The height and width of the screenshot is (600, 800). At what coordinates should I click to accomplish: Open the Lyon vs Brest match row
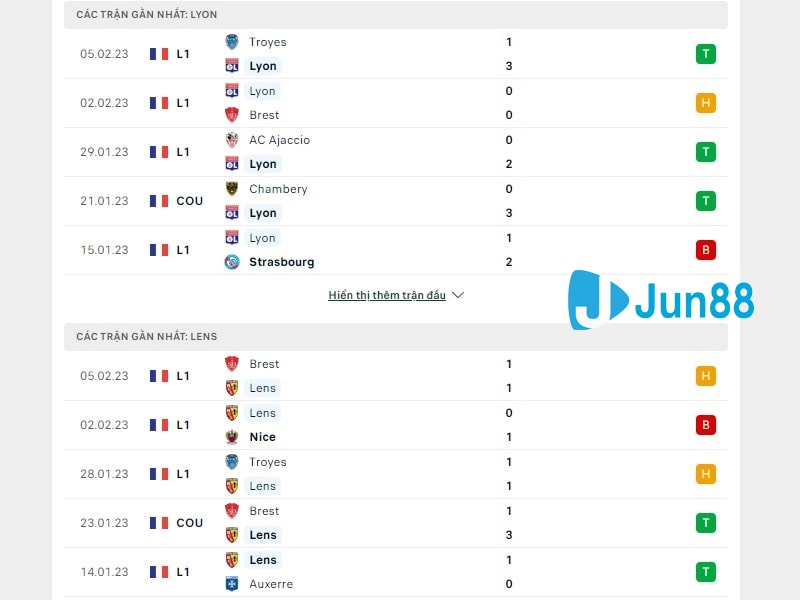pyautogui.click(x=400, y=103)
